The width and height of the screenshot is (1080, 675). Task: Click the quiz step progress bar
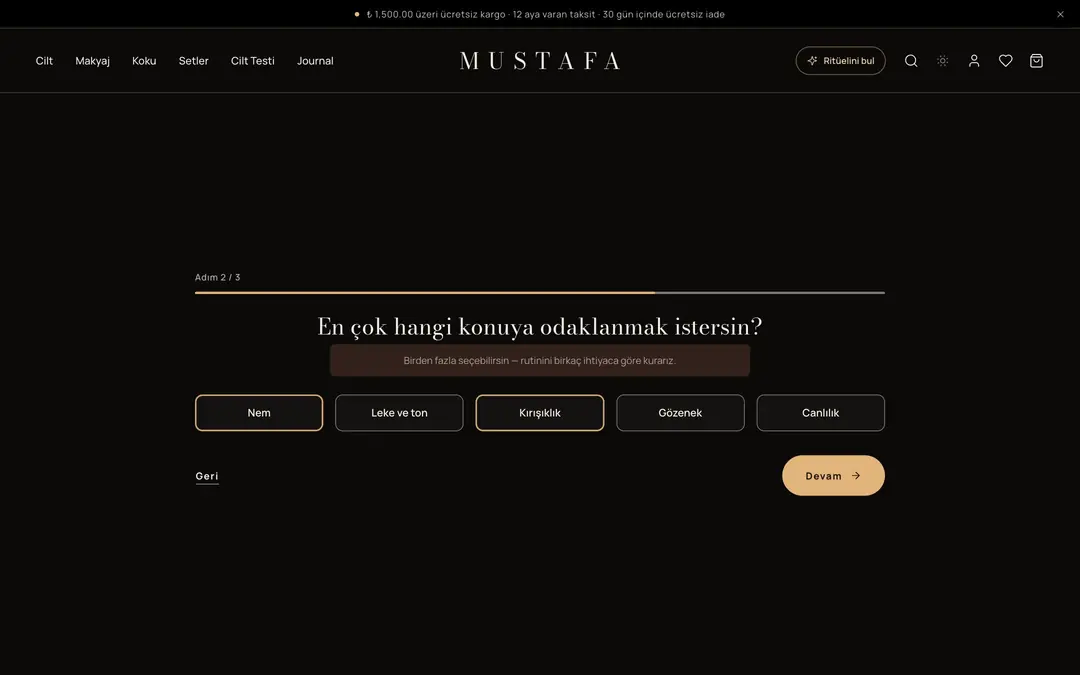(x=540, y=293)
